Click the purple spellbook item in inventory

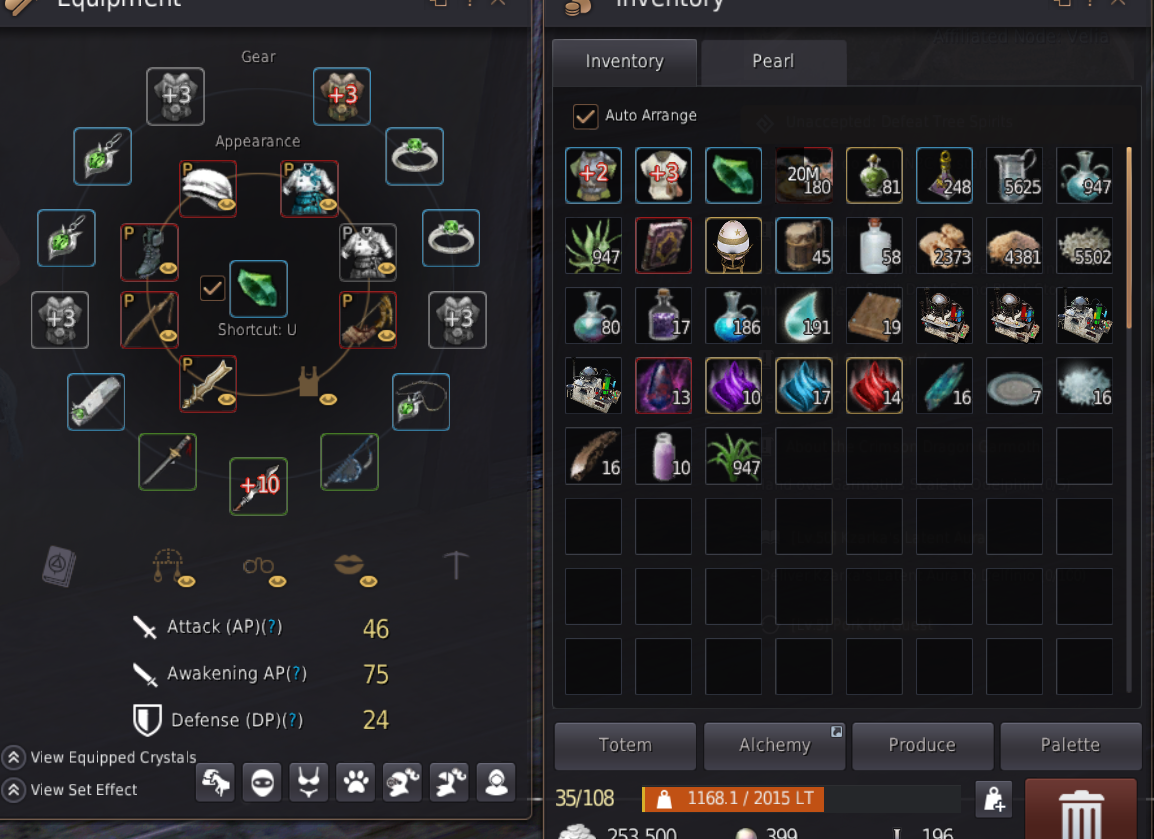click(x=663, y=245)
